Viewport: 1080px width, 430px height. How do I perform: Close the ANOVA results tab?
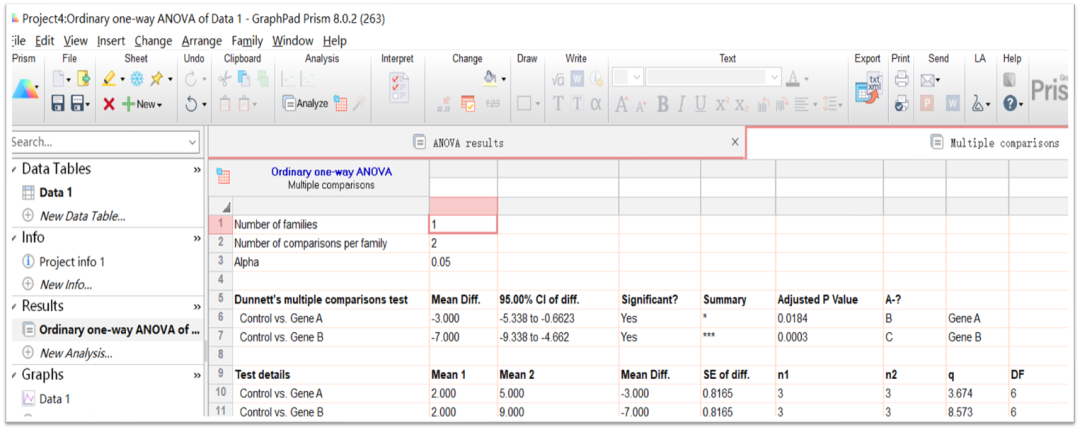coord(734,142)
